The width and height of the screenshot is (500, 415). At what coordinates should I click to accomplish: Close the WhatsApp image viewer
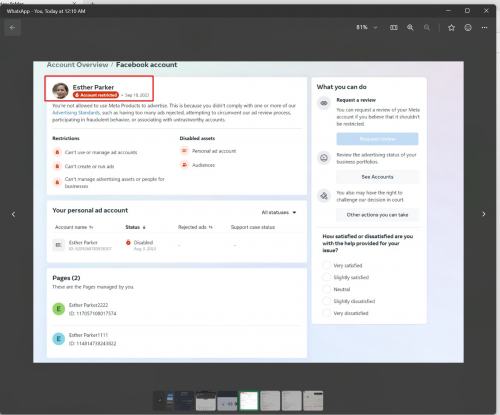click(486, 11)
